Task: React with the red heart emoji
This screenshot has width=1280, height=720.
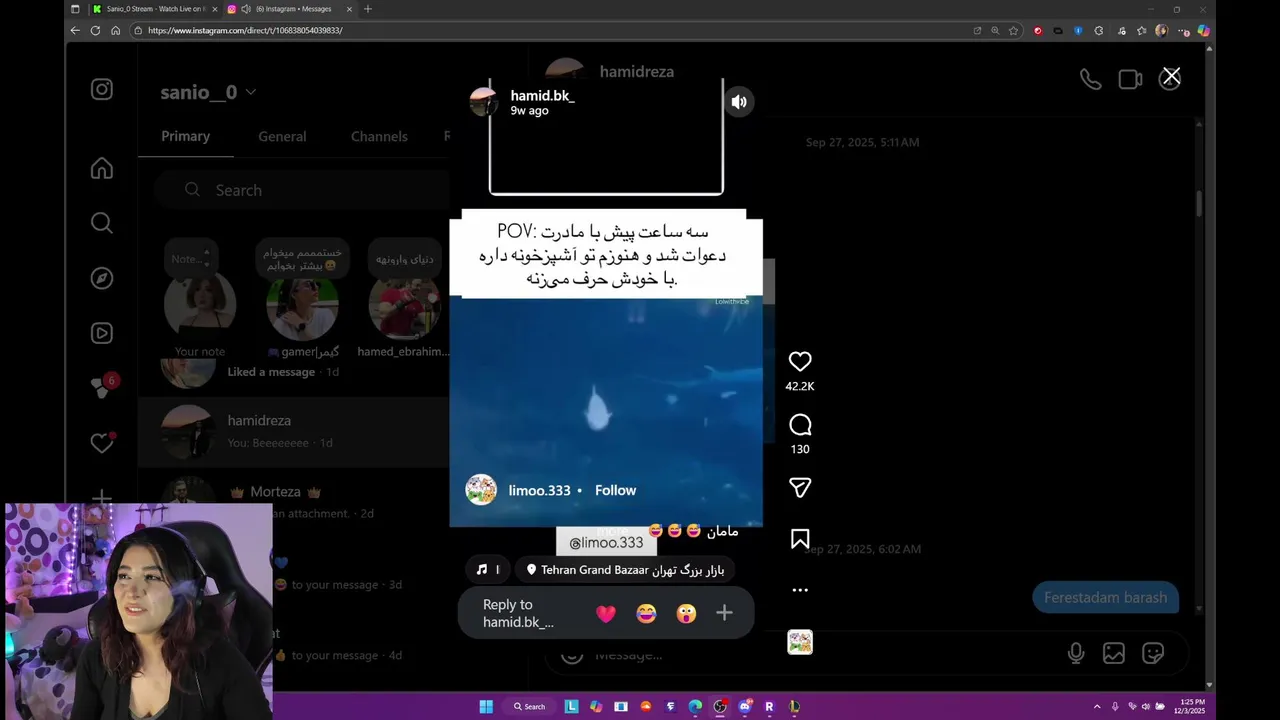Action: [x=606, y=614]
